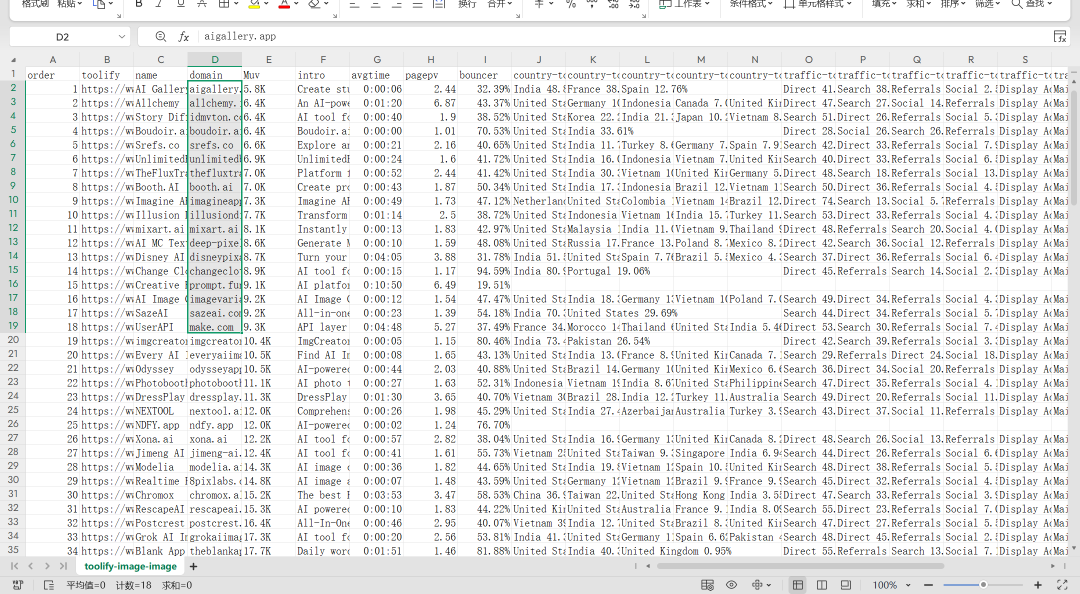This screenshot has width=1080, height=594.
Task: Go to first sheet navigation arrow
Action: coord(14,566)
